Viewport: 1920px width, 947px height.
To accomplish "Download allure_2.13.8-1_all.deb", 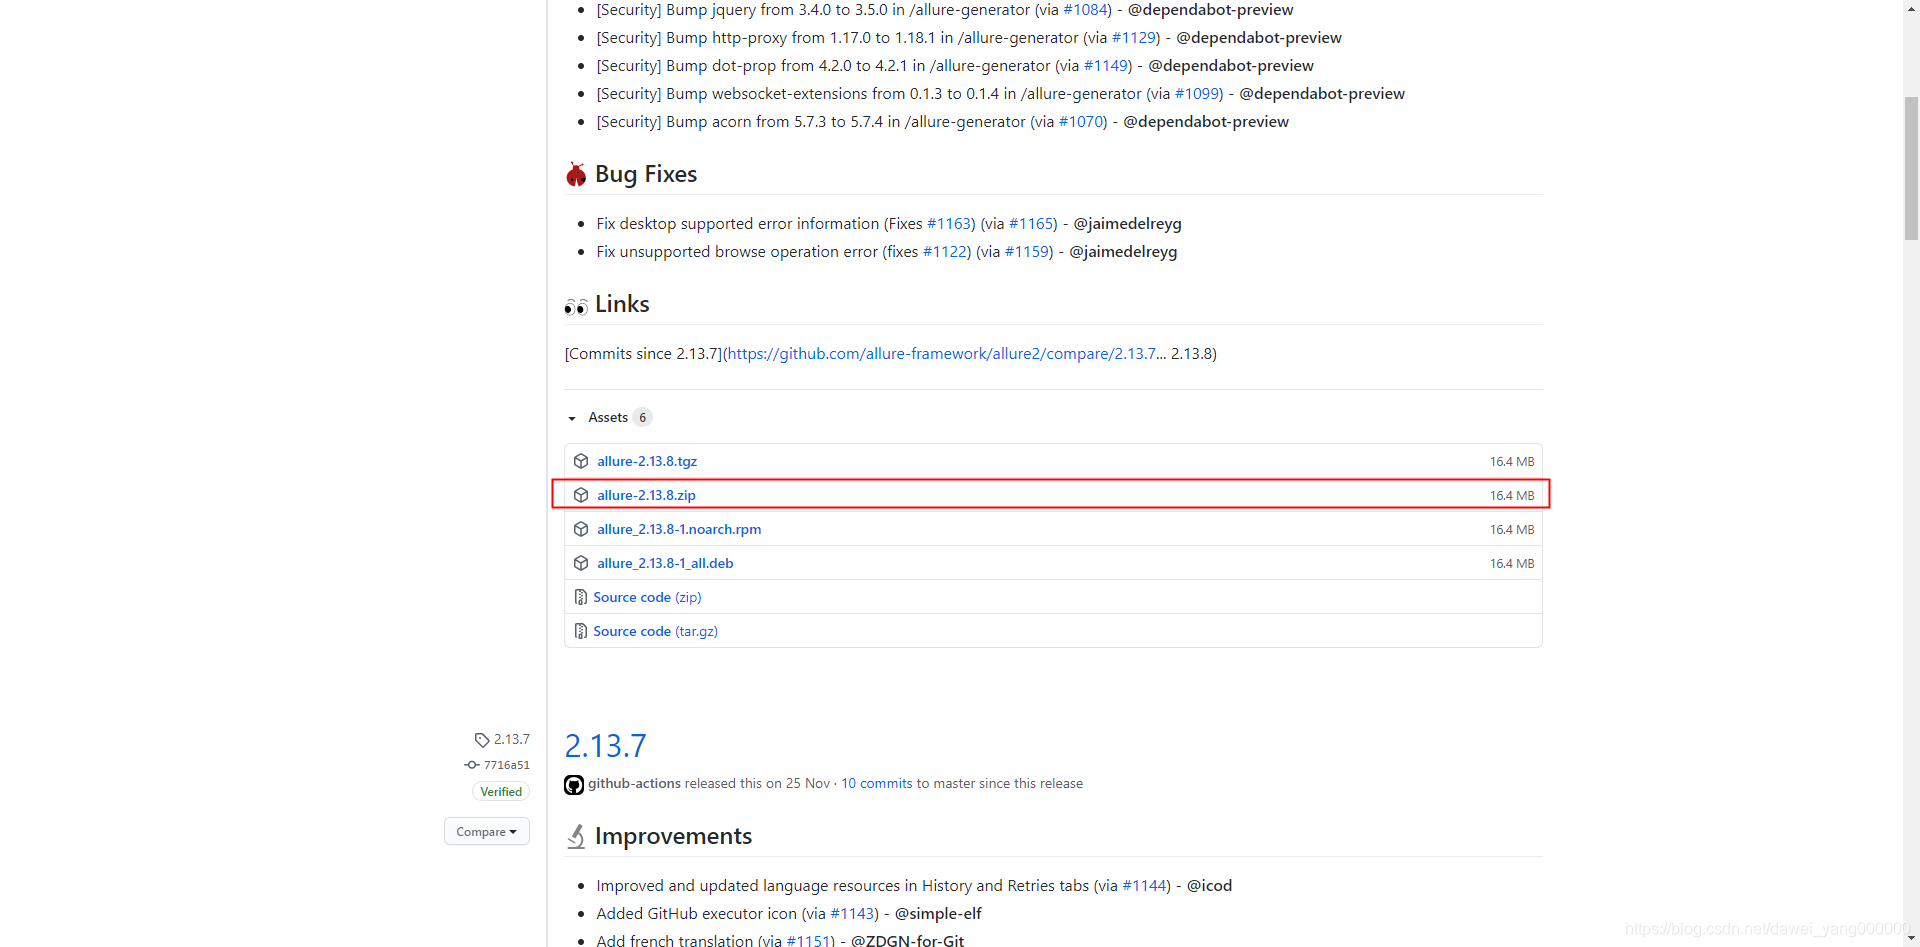I will [x=665, y=563].
